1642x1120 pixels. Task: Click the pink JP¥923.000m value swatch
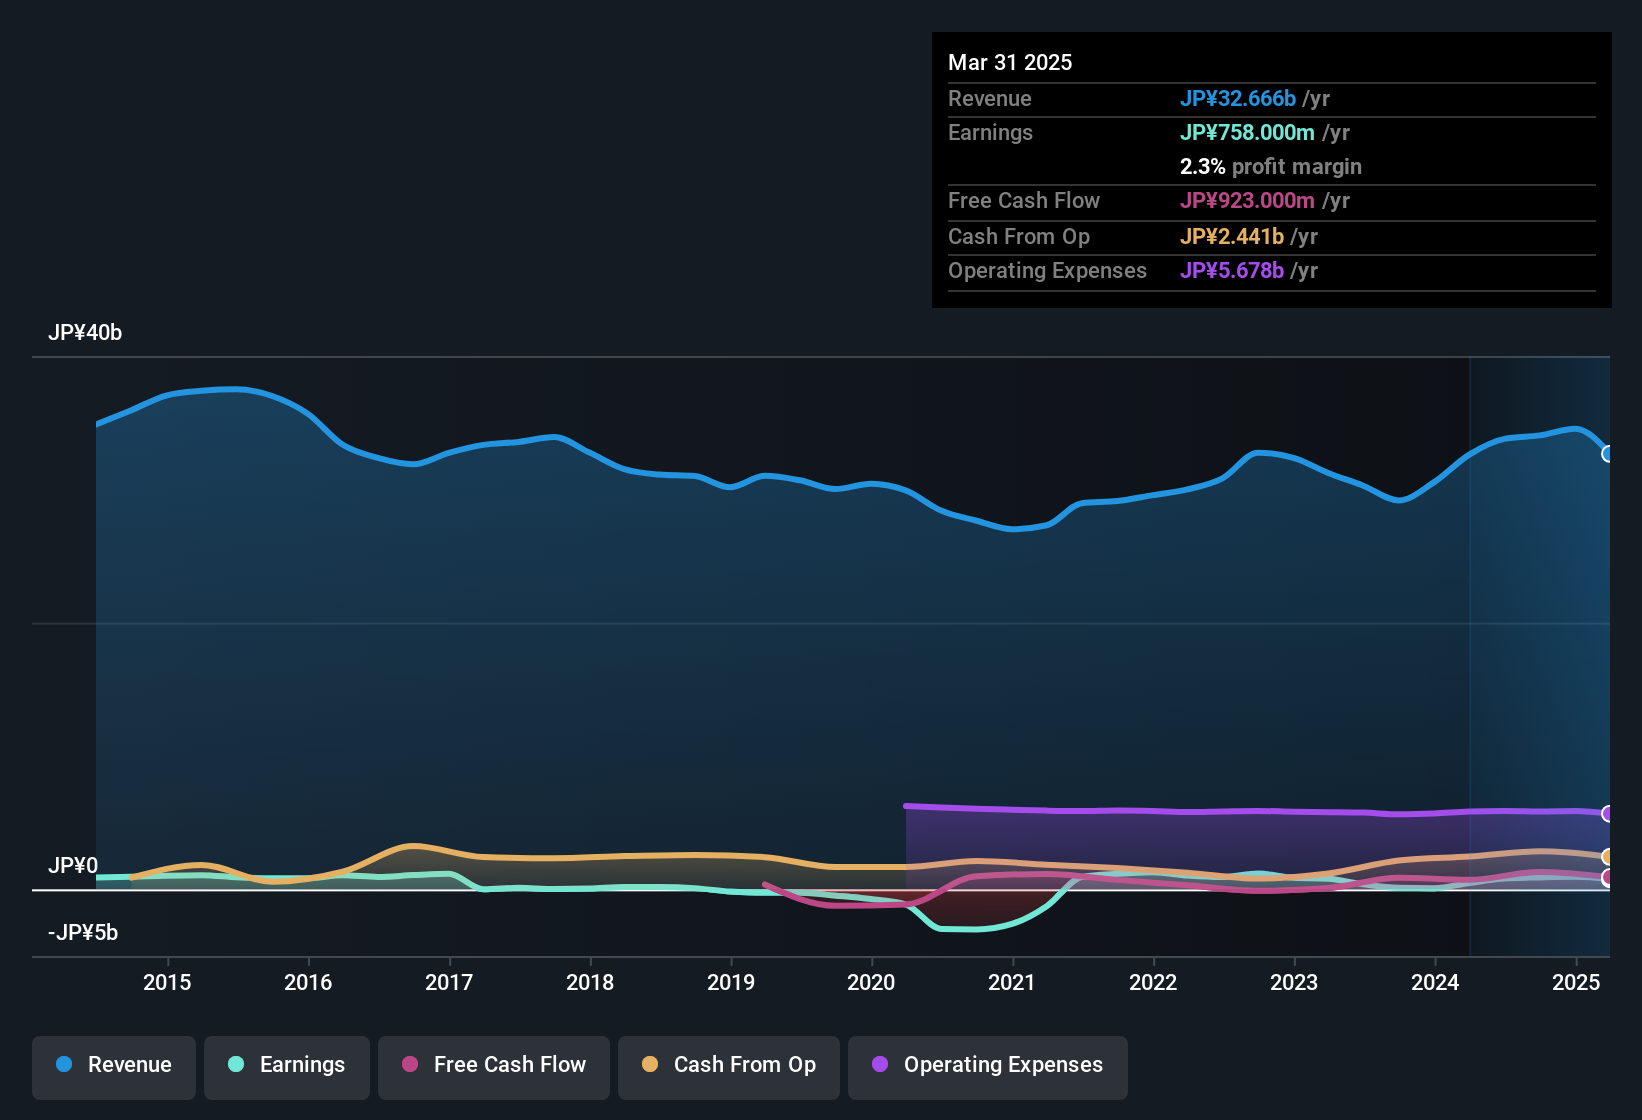1247,201
